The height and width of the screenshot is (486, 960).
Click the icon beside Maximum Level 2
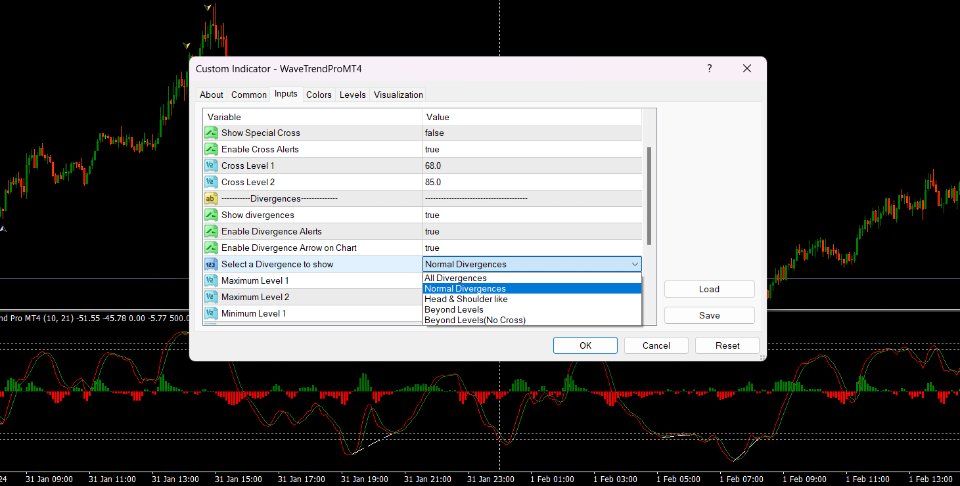tap(211, 297)
